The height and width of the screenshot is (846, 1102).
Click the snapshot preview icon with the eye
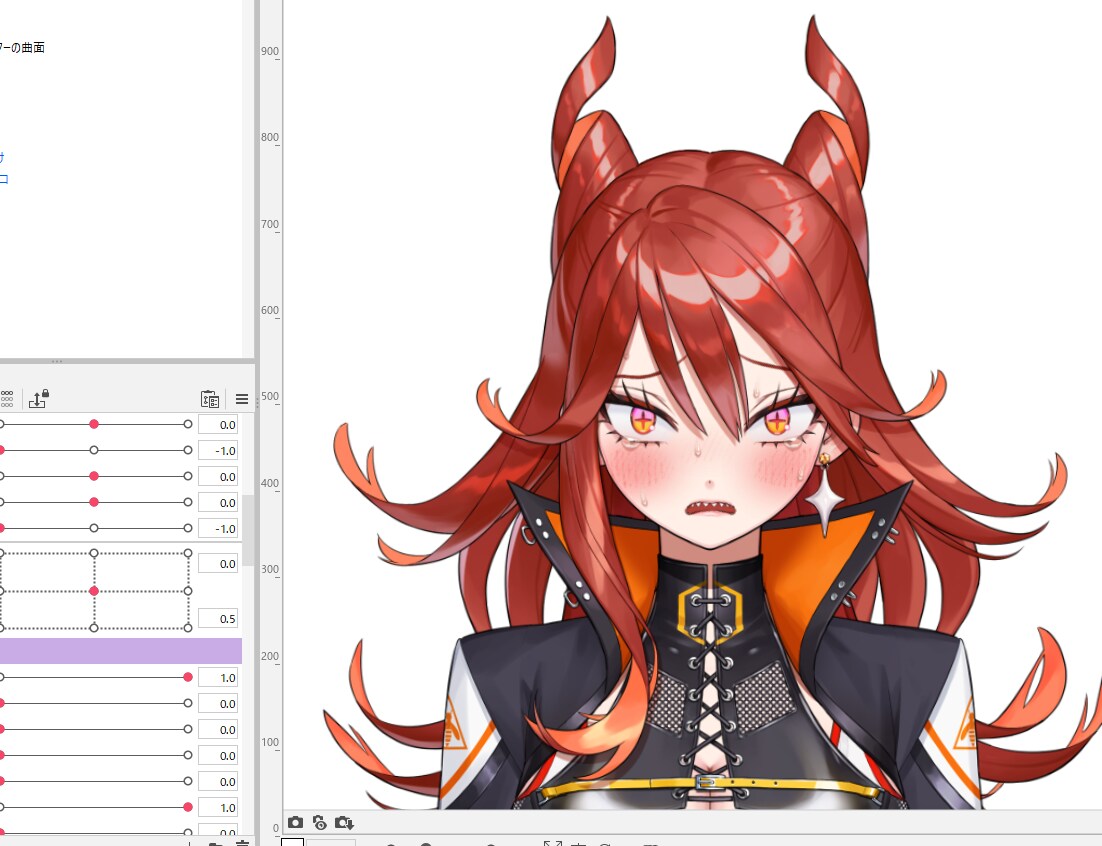[320, 822]
